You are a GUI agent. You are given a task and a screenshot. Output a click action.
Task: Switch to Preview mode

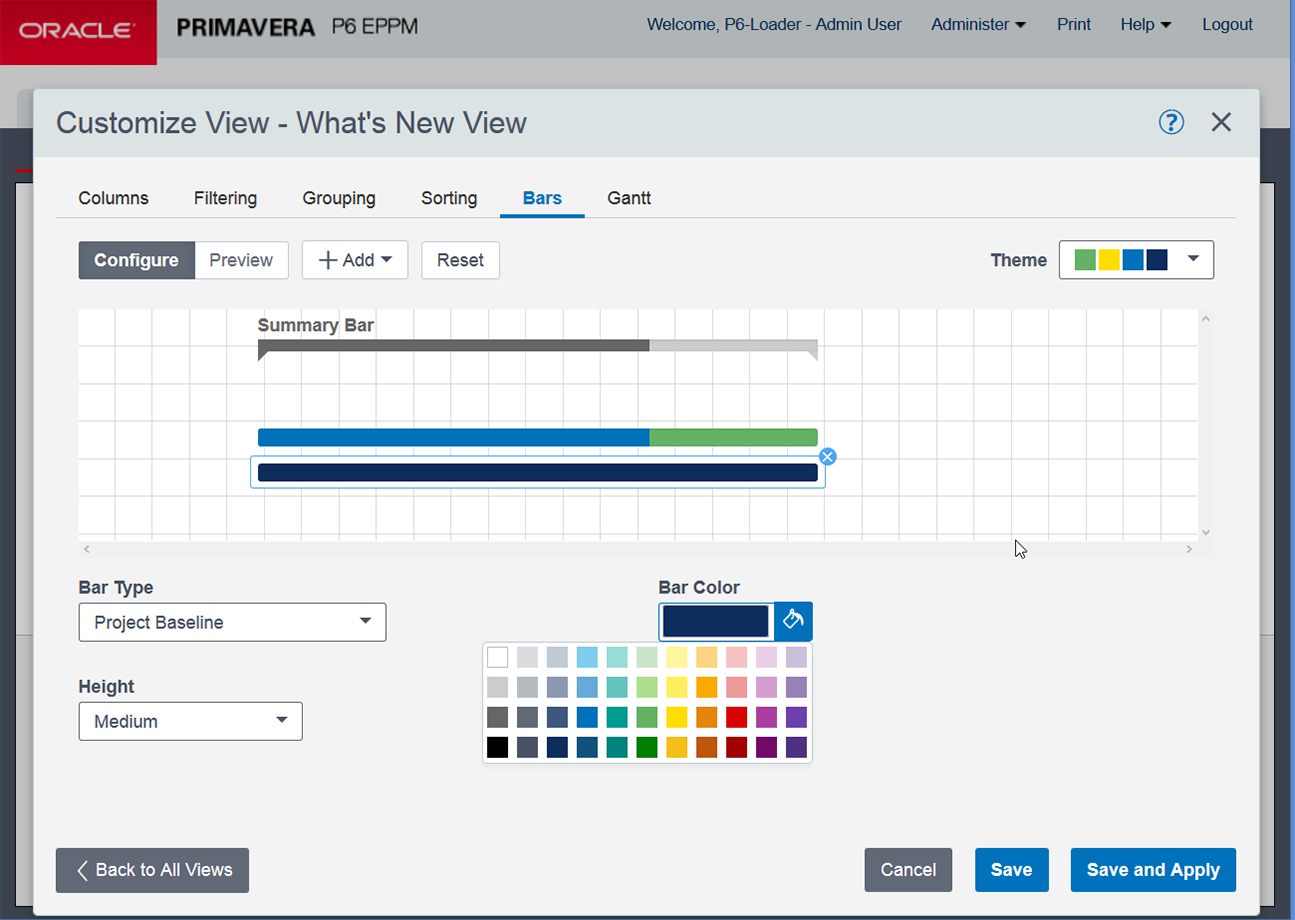241,260
